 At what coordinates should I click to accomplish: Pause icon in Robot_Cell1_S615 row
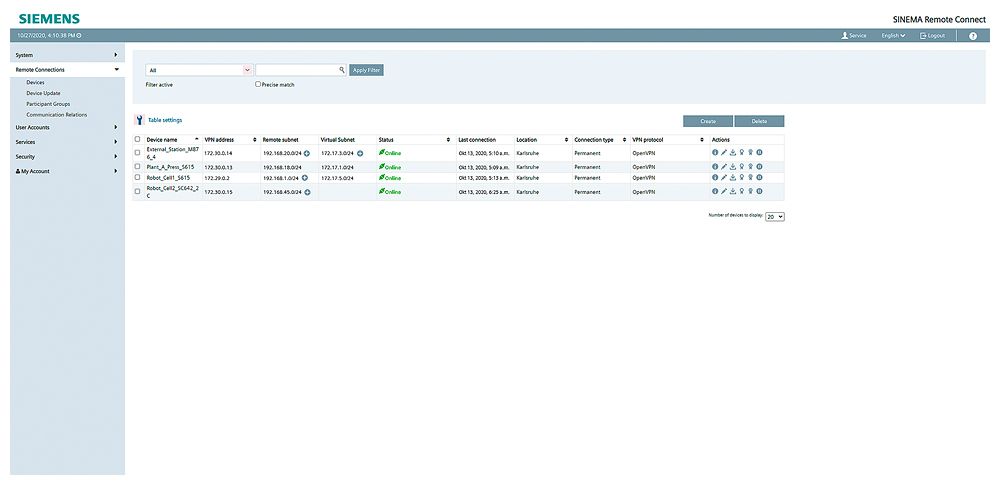[760, 177]
